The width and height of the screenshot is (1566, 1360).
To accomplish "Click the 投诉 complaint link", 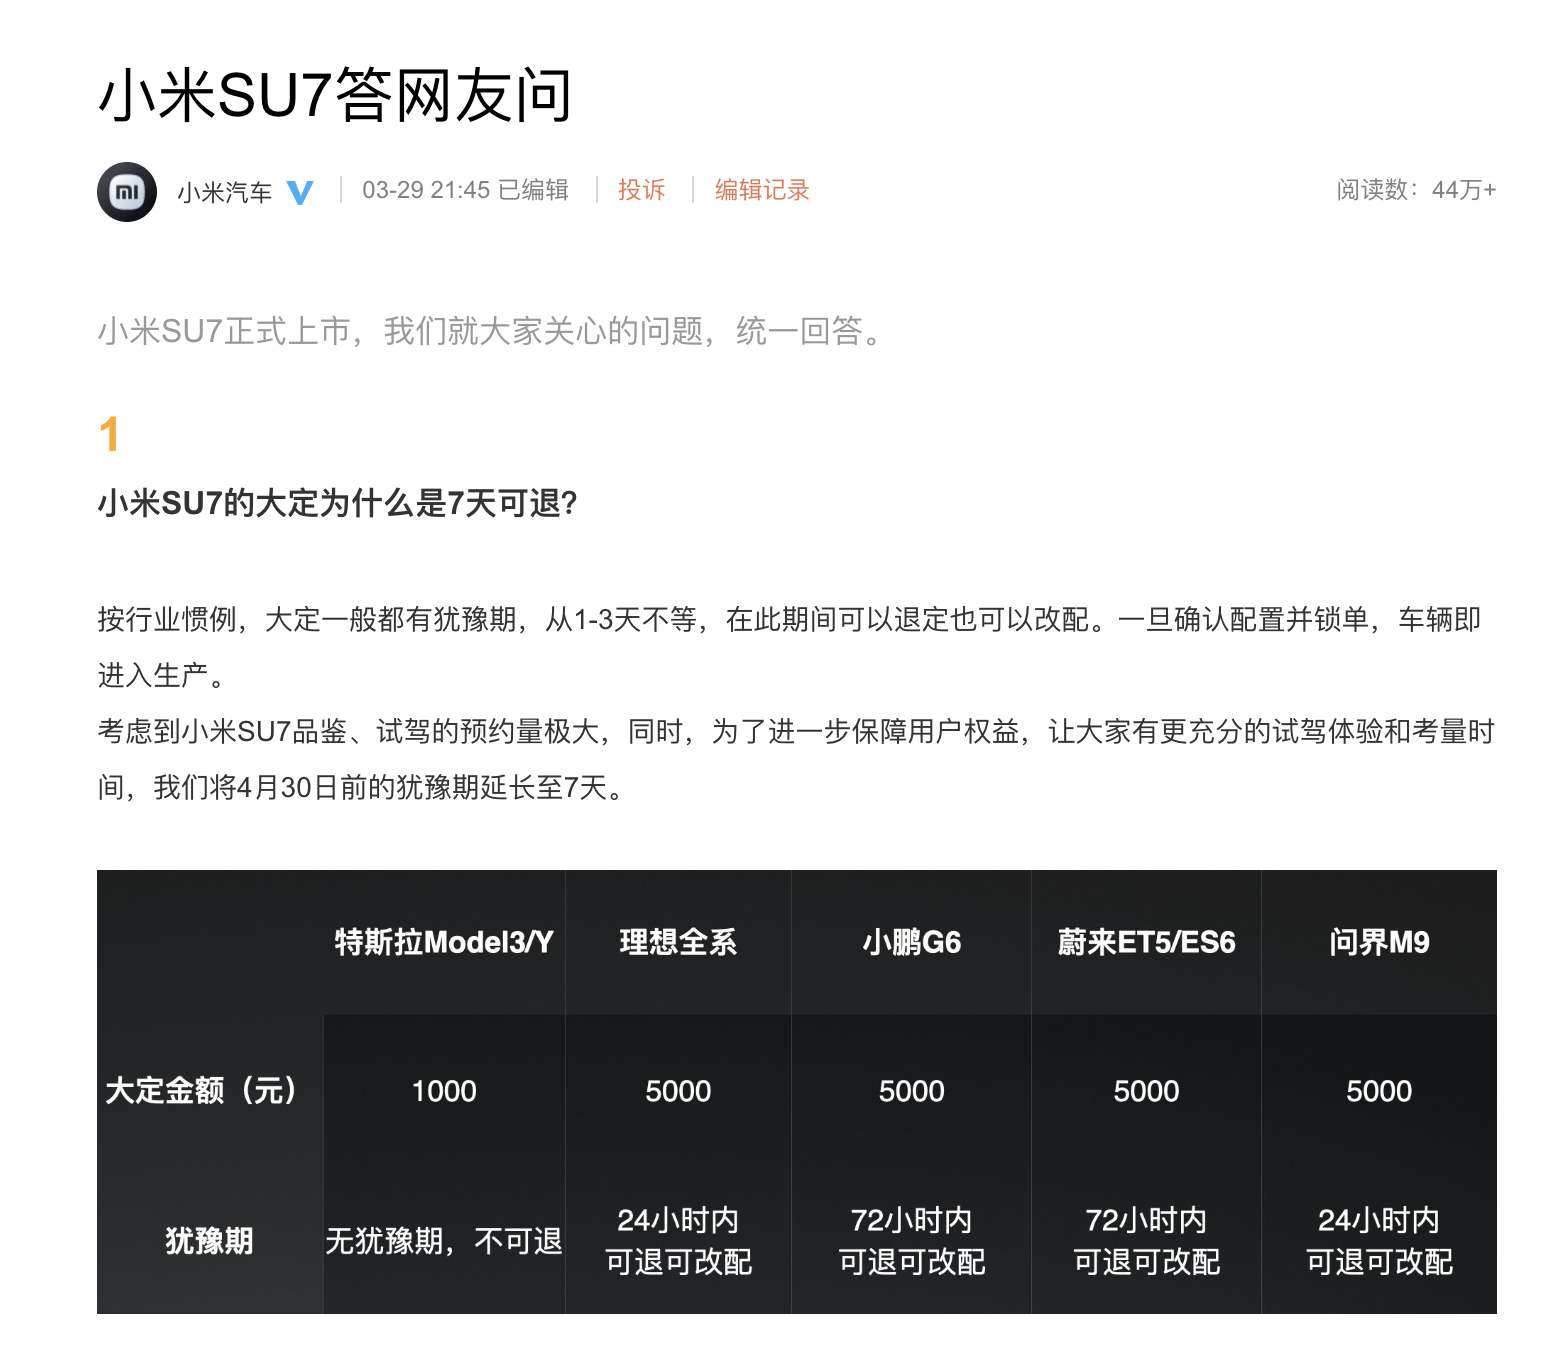I will point(641,190).
